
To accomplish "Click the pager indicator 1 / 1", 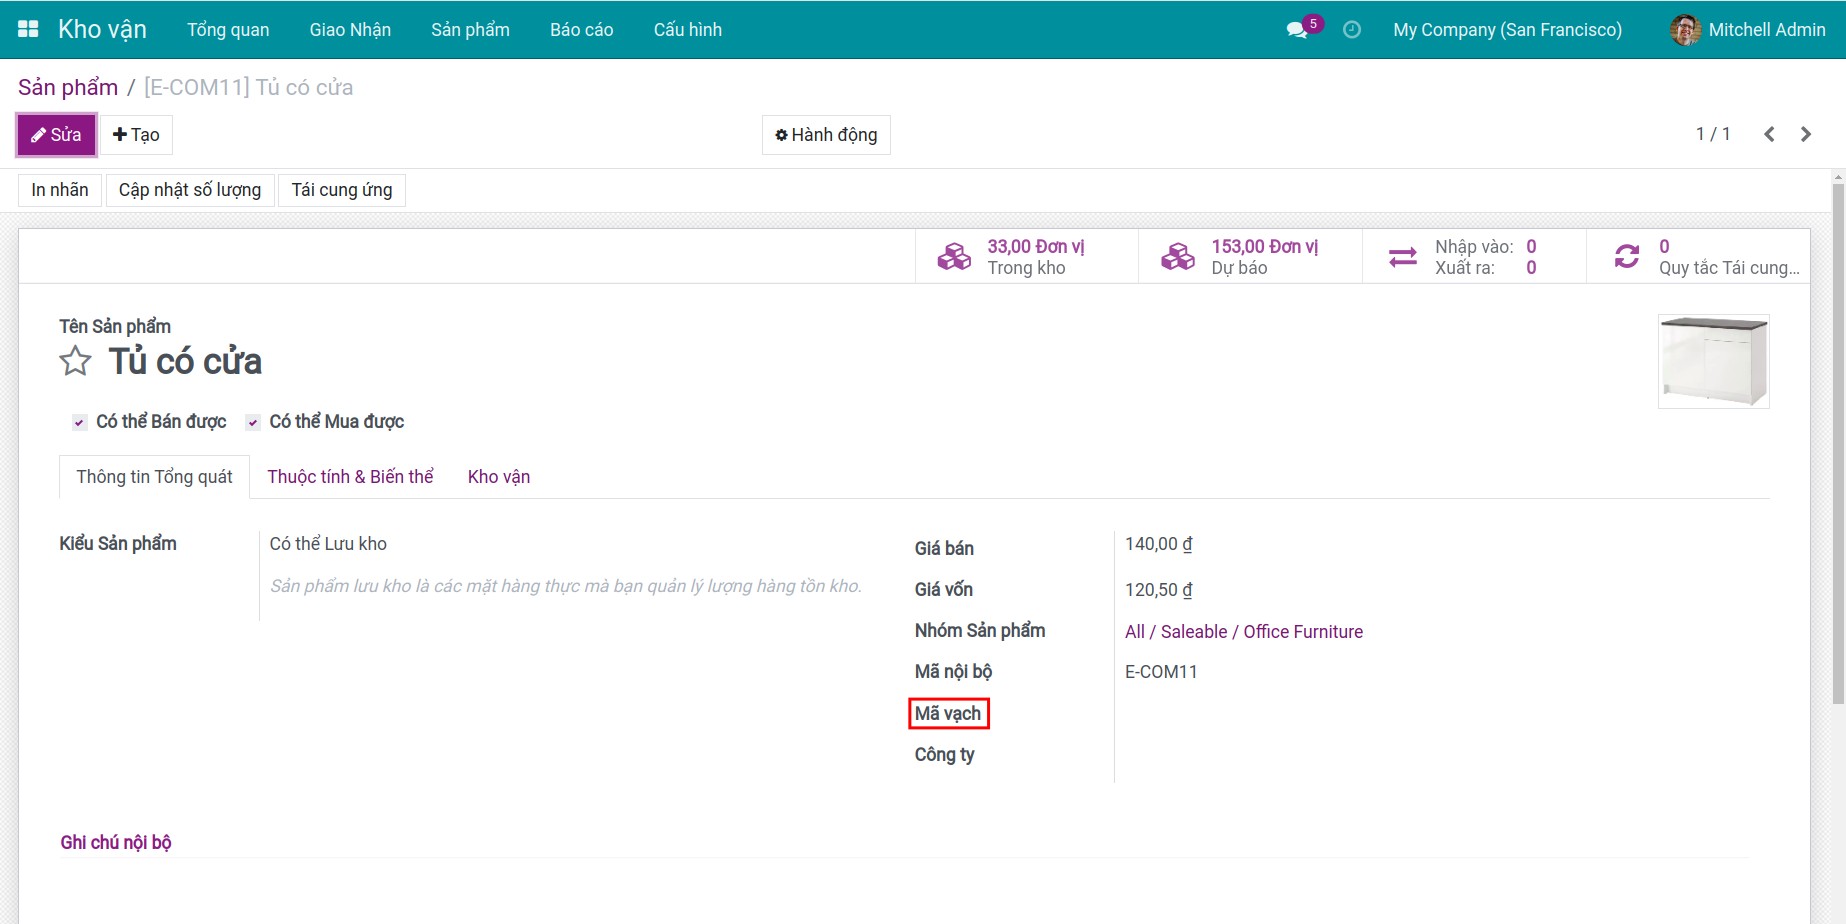I will pos(1713,134).
